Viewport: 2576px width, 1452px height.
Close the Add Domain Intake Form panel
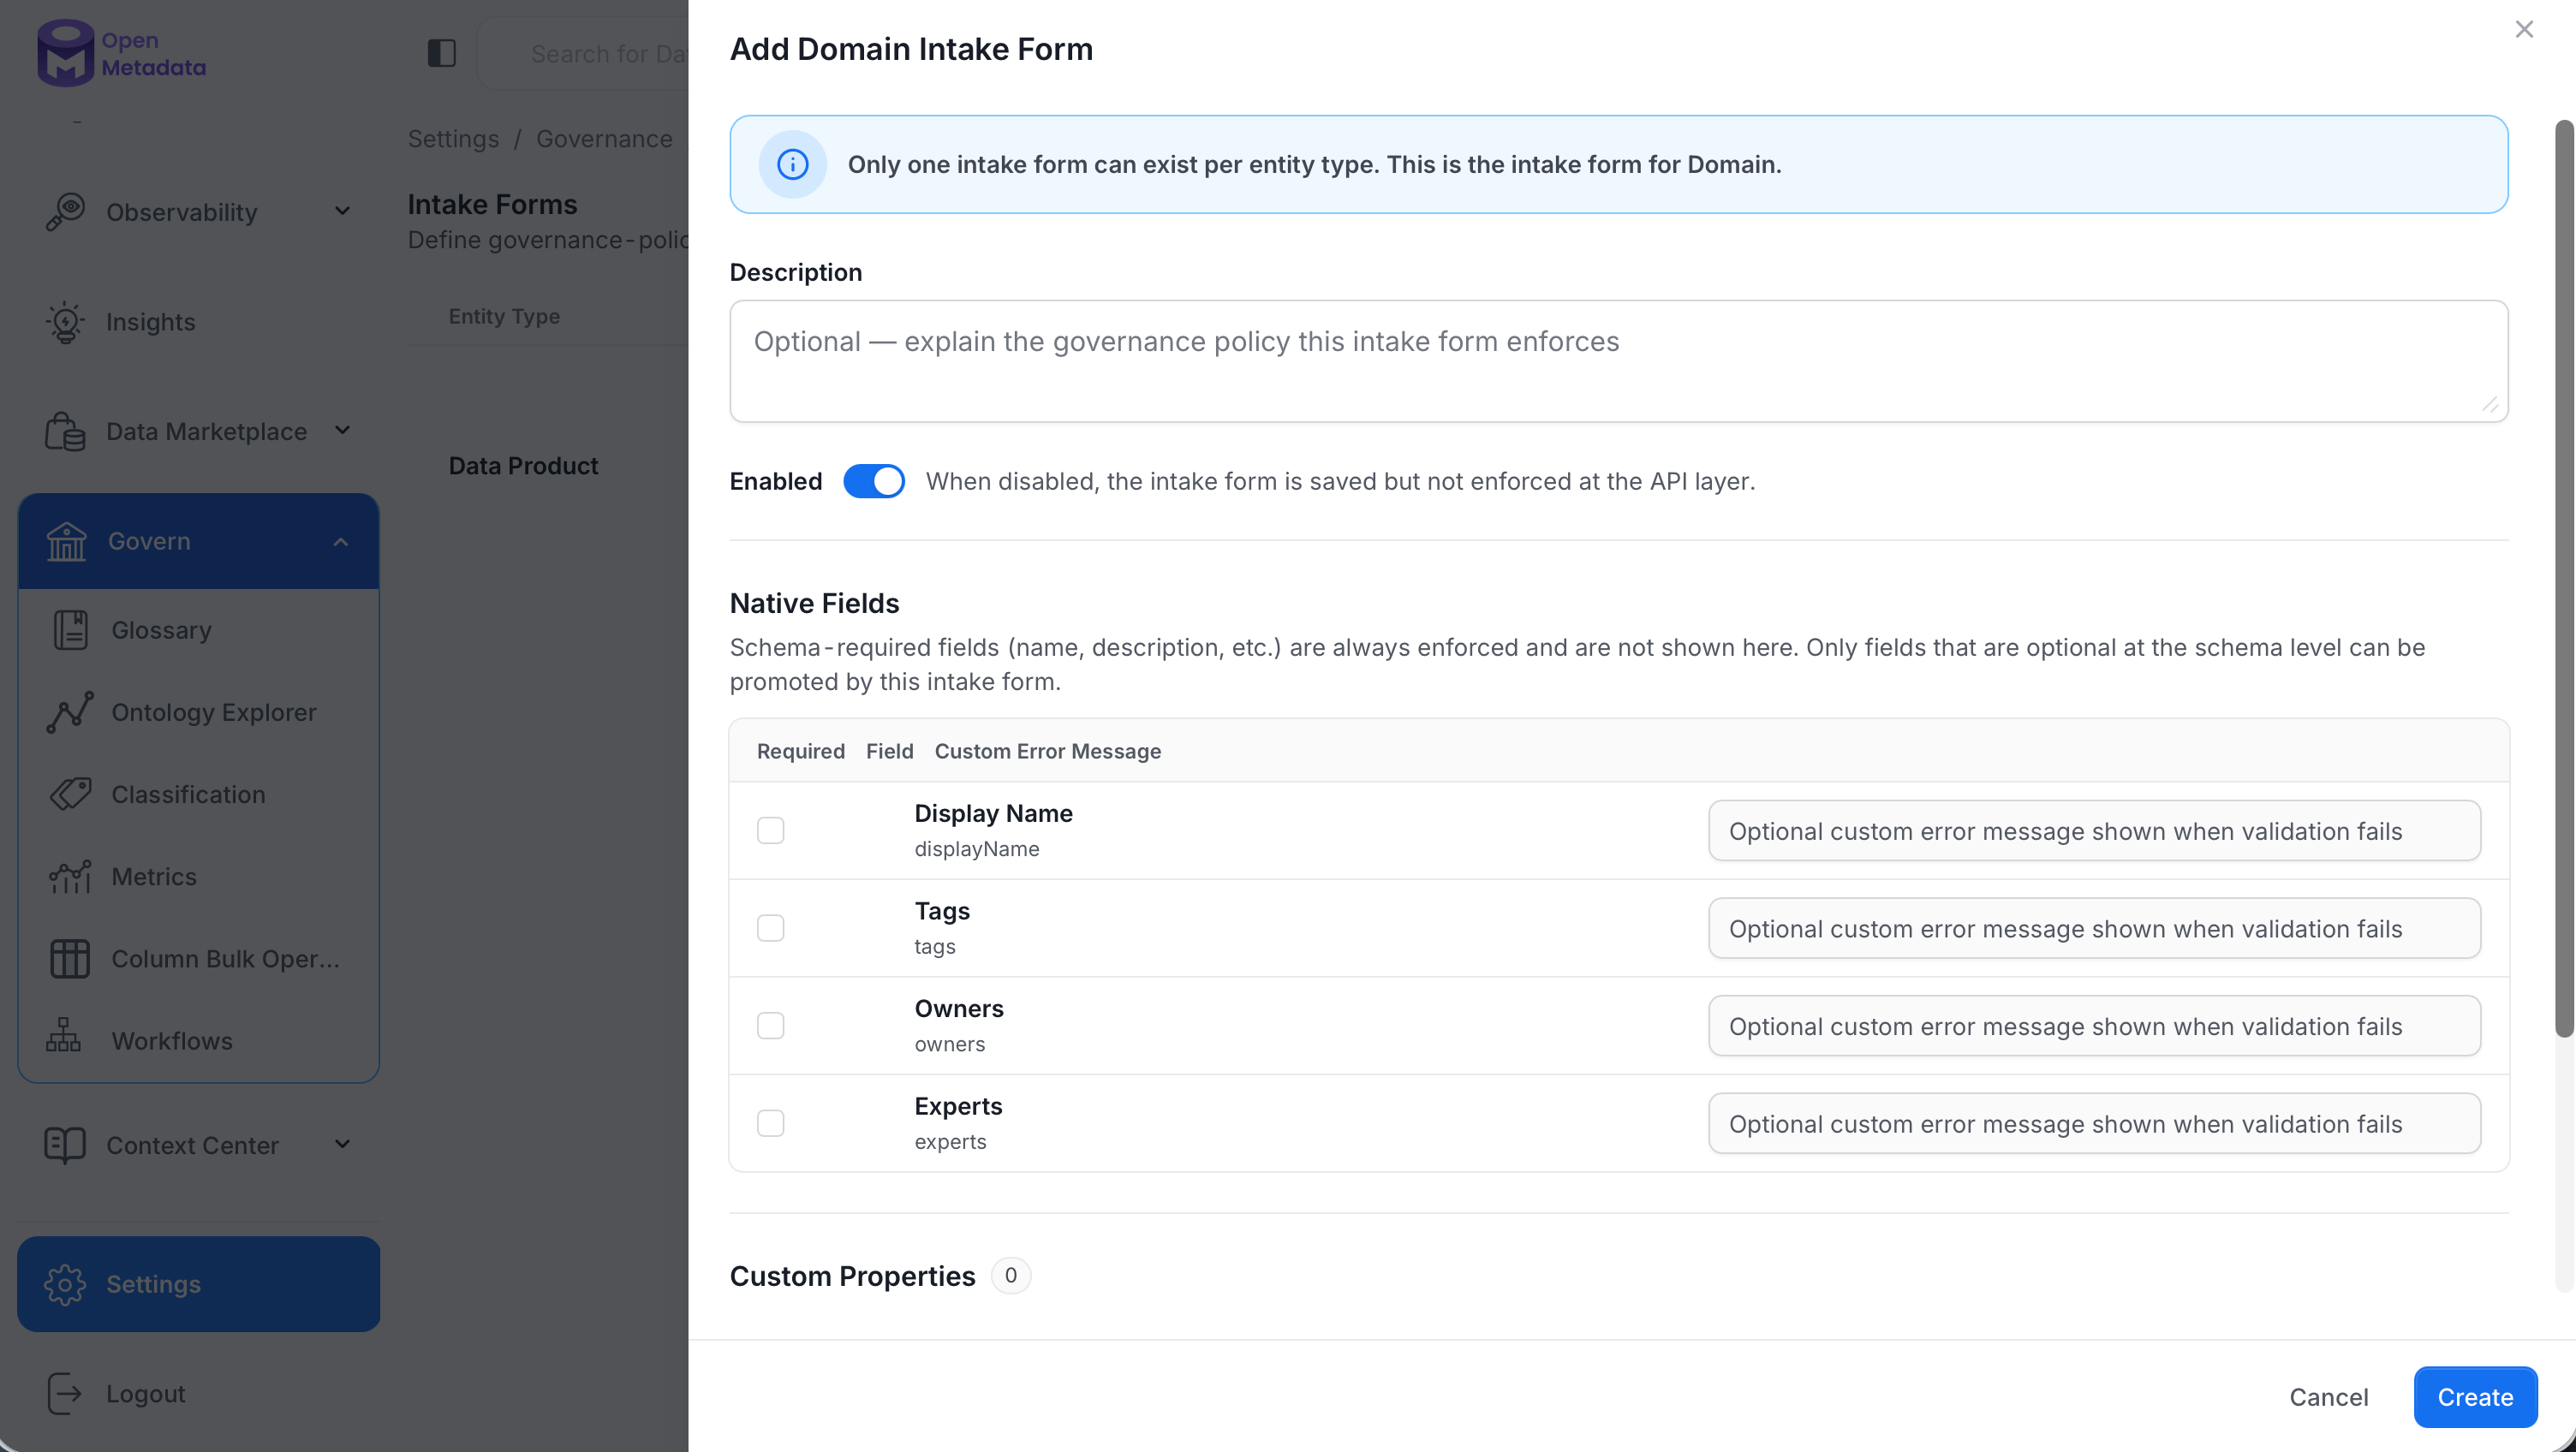pos(2524,29)
